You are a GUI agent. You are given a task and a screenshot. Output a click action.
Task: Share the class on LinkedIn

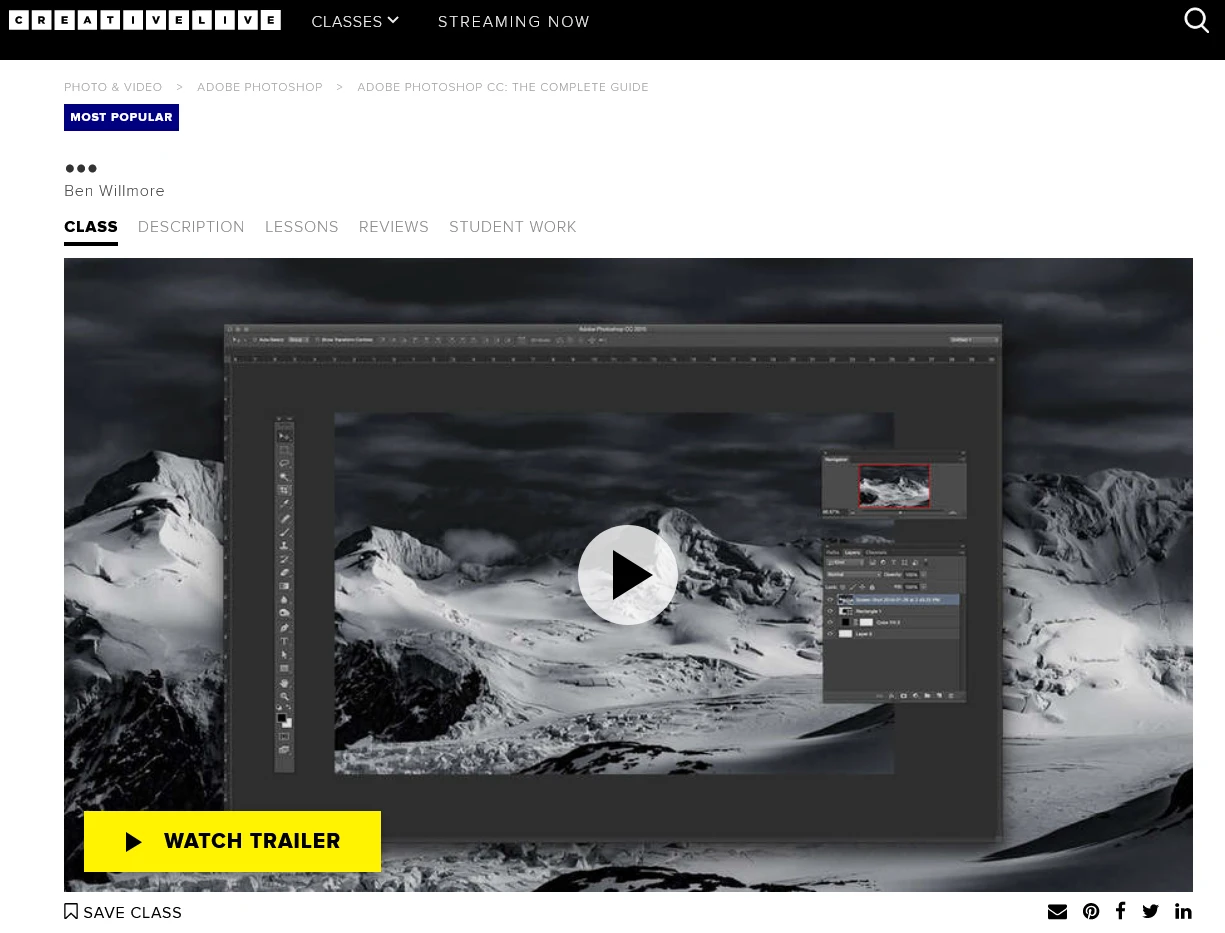point(1183,912)
